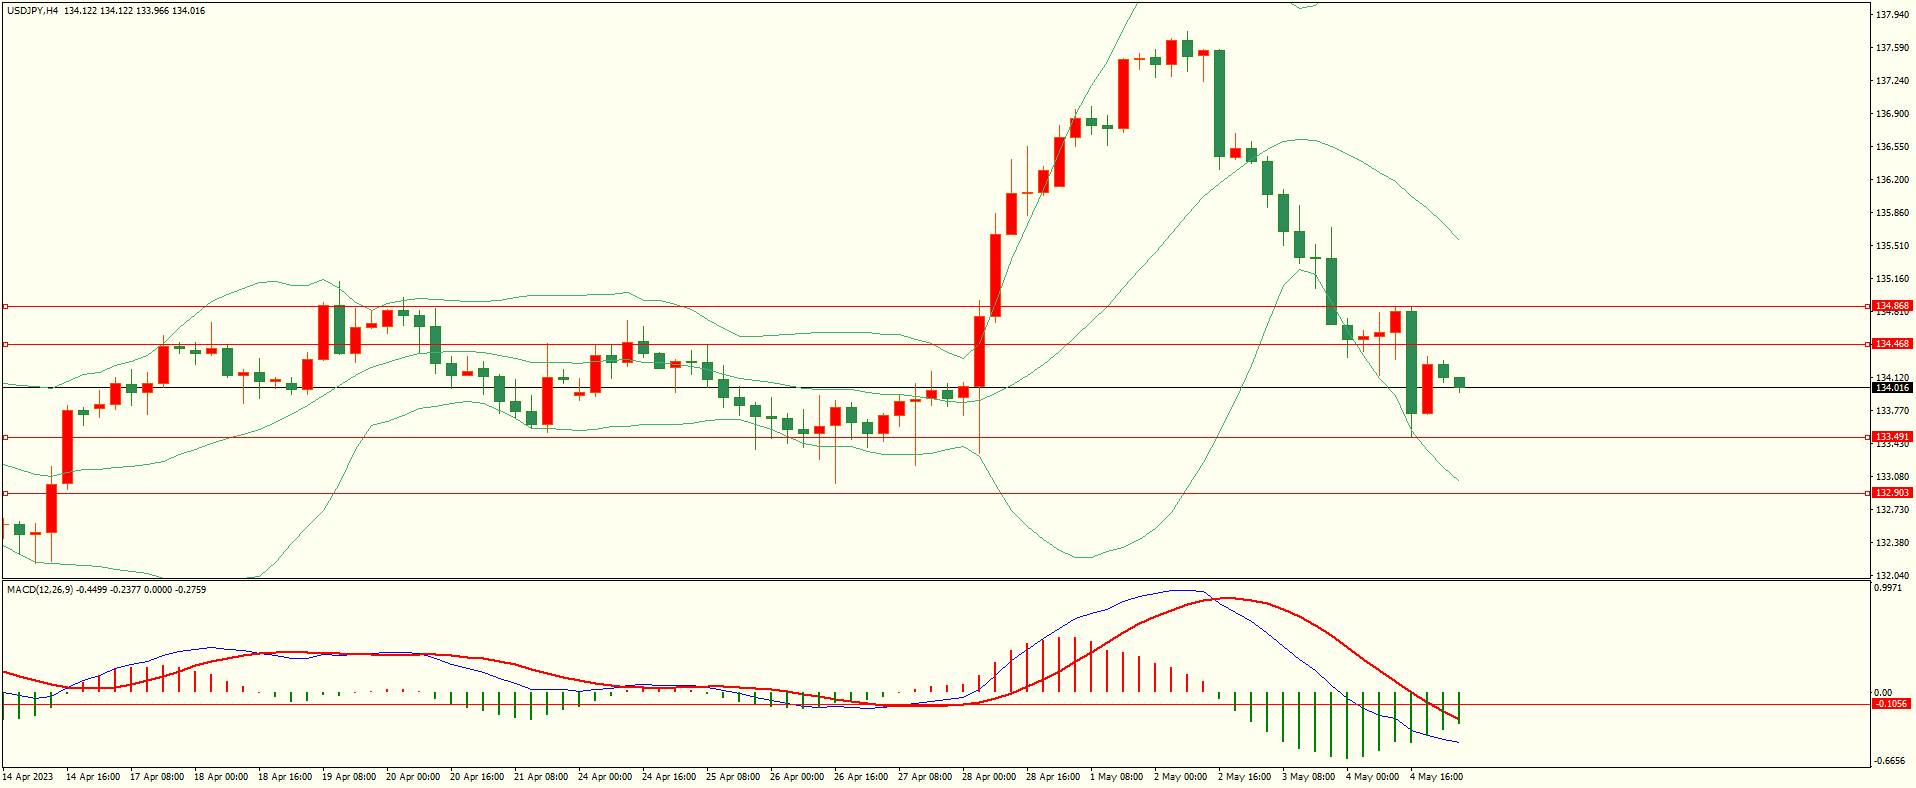The height and width of the screenshot is (788, 1916).
Task: Click the 135.510 price axis label
Action: (x=1893, y=246)
